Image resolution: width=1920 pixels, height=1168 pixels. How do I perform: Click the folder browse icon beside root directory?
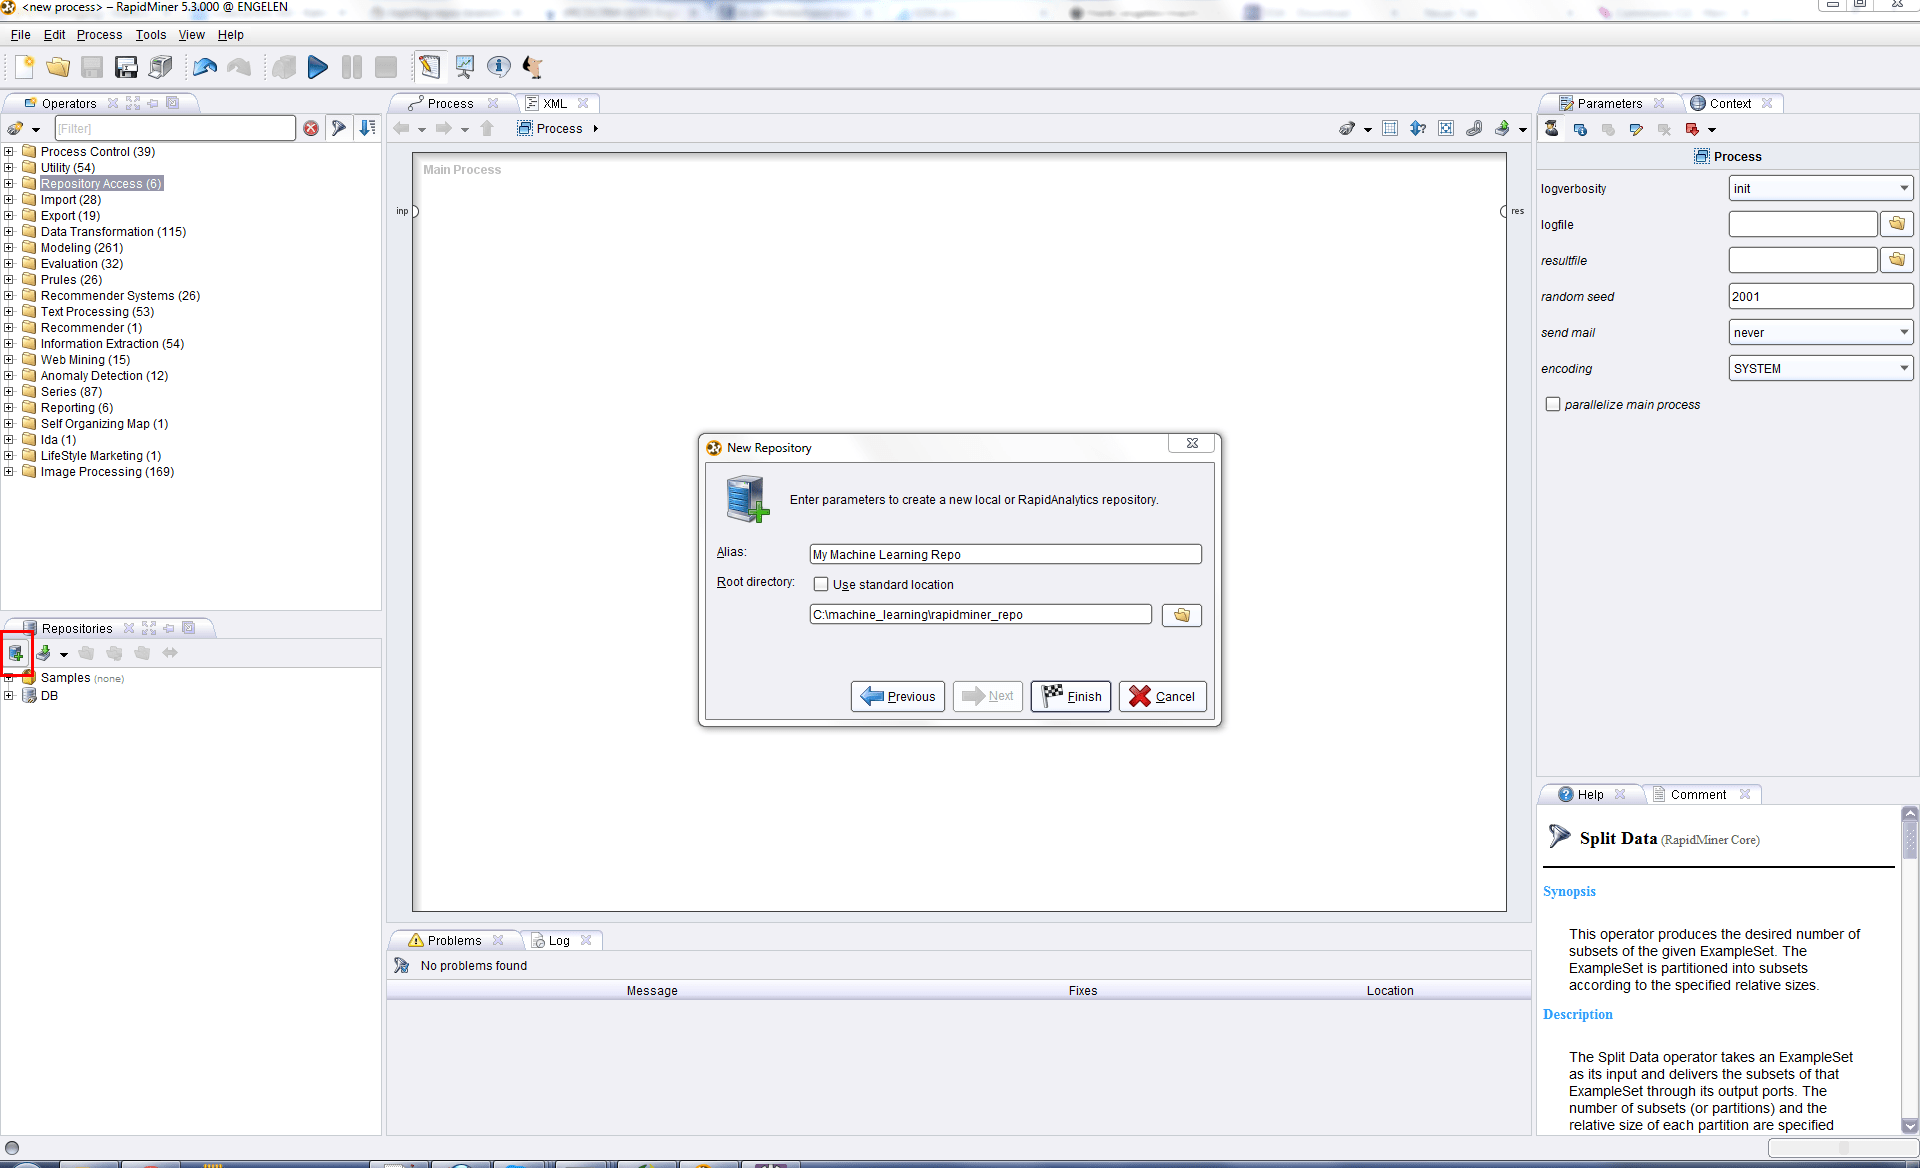tap(1181, 615)
